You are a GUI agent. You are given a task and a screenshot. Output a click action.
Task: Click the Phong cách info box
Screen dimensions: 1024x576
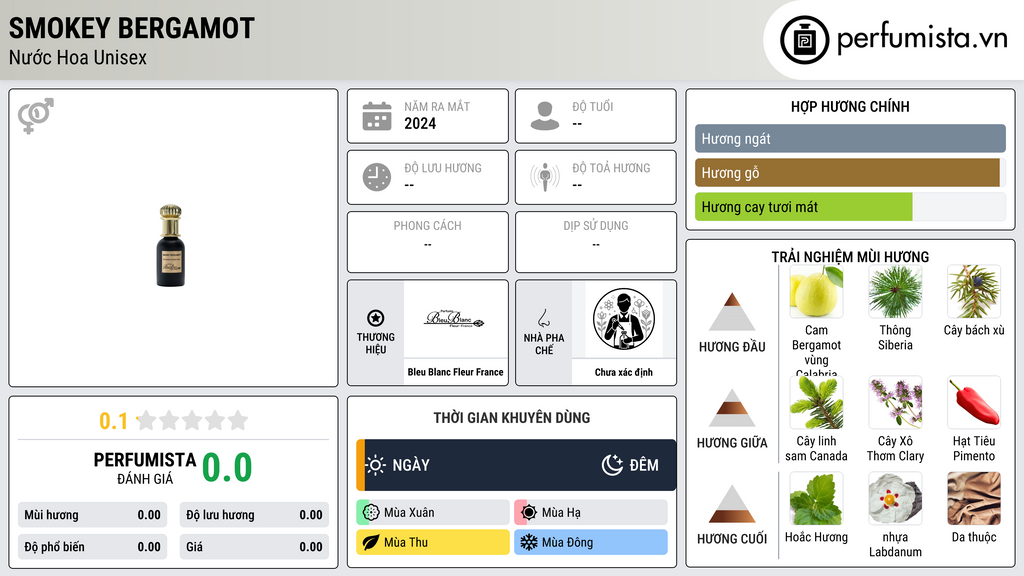pyautogui.click(x=428, y=242)
